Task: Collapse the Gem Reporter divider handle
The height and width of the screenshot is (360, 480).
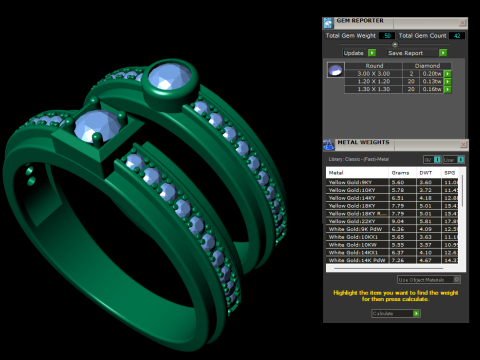Action: tap(395, 44)
